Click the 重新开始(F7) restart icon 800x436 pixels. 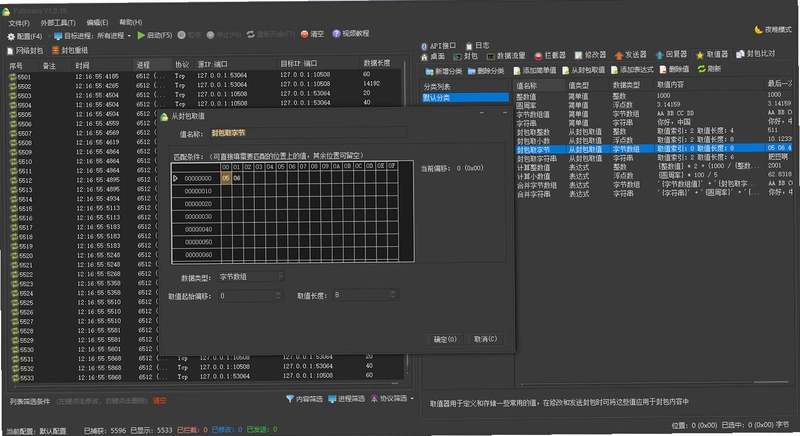pyautogui.click(x=251, y=35)
